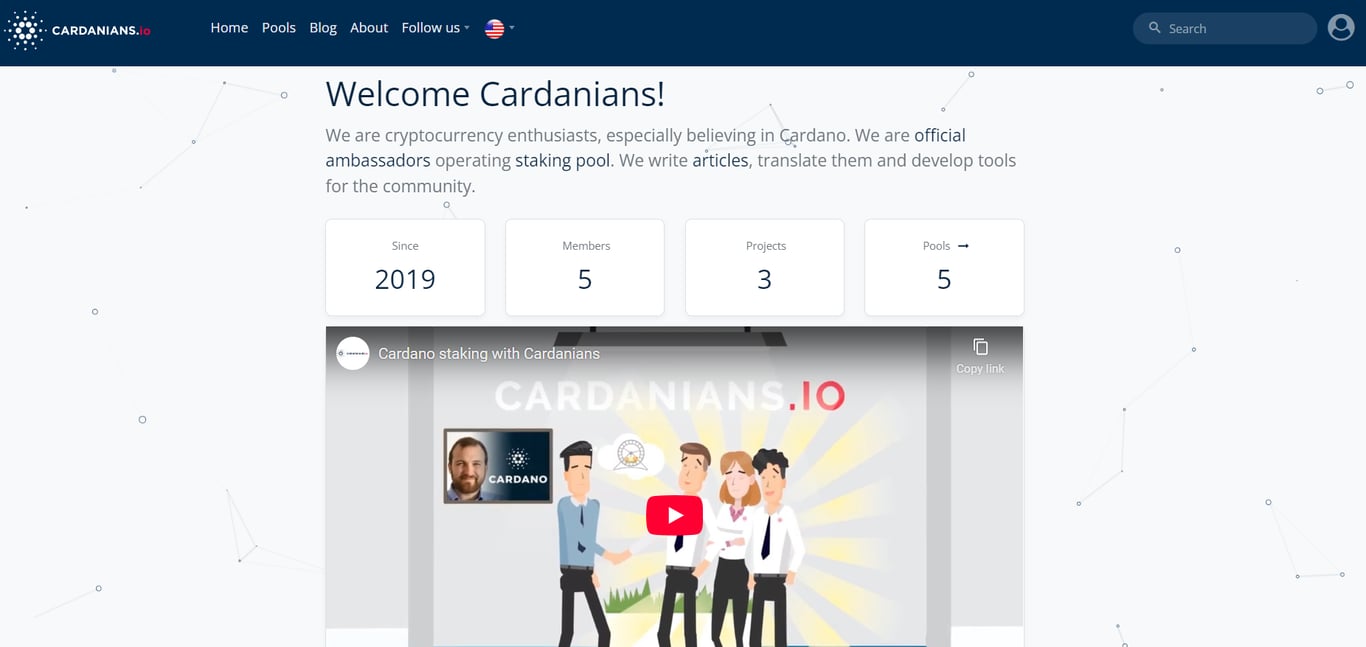Select the Home menu item
The height and width of the screenshot is (647, 1366).
point(228,27)
